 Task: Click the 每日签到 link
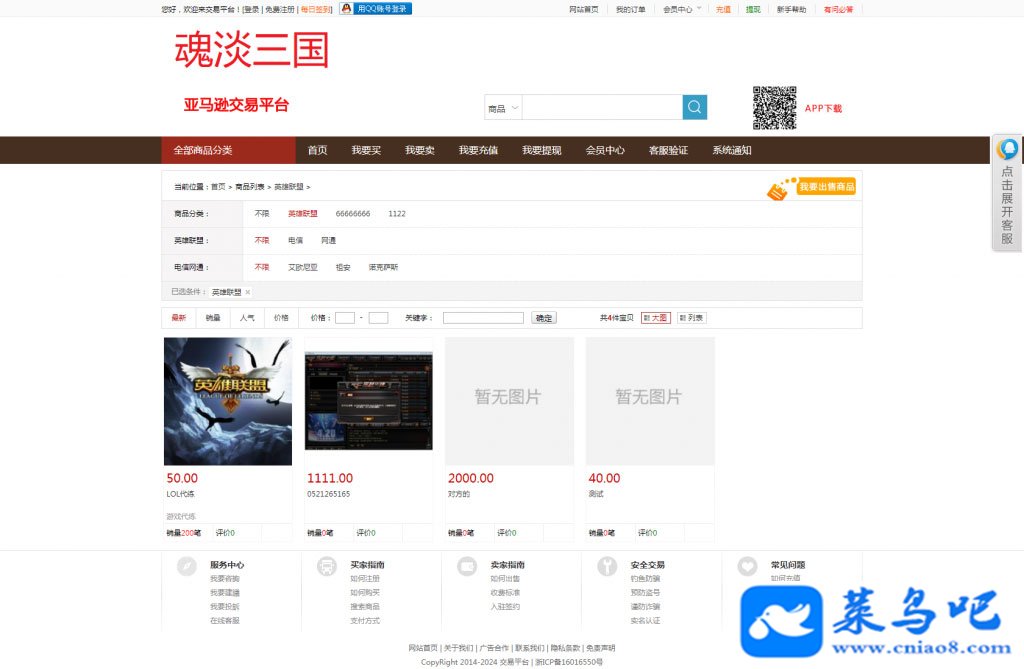(315, 9)
